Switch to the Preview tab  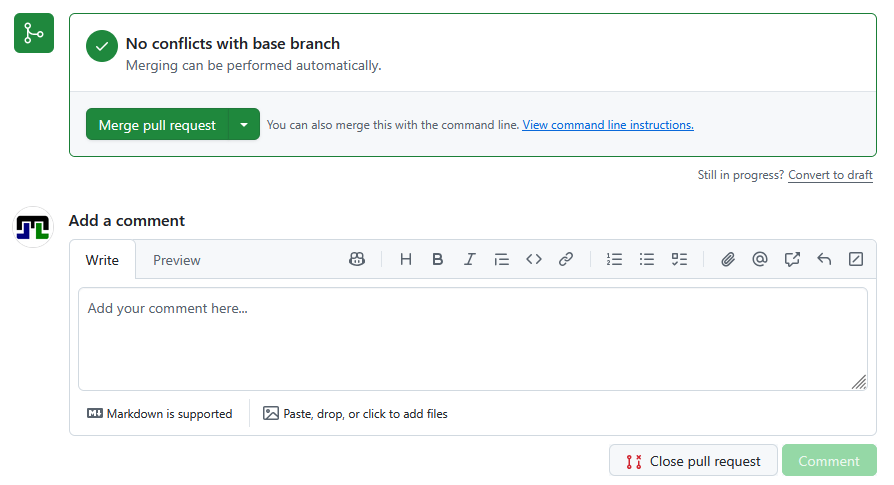click(177, 260)
